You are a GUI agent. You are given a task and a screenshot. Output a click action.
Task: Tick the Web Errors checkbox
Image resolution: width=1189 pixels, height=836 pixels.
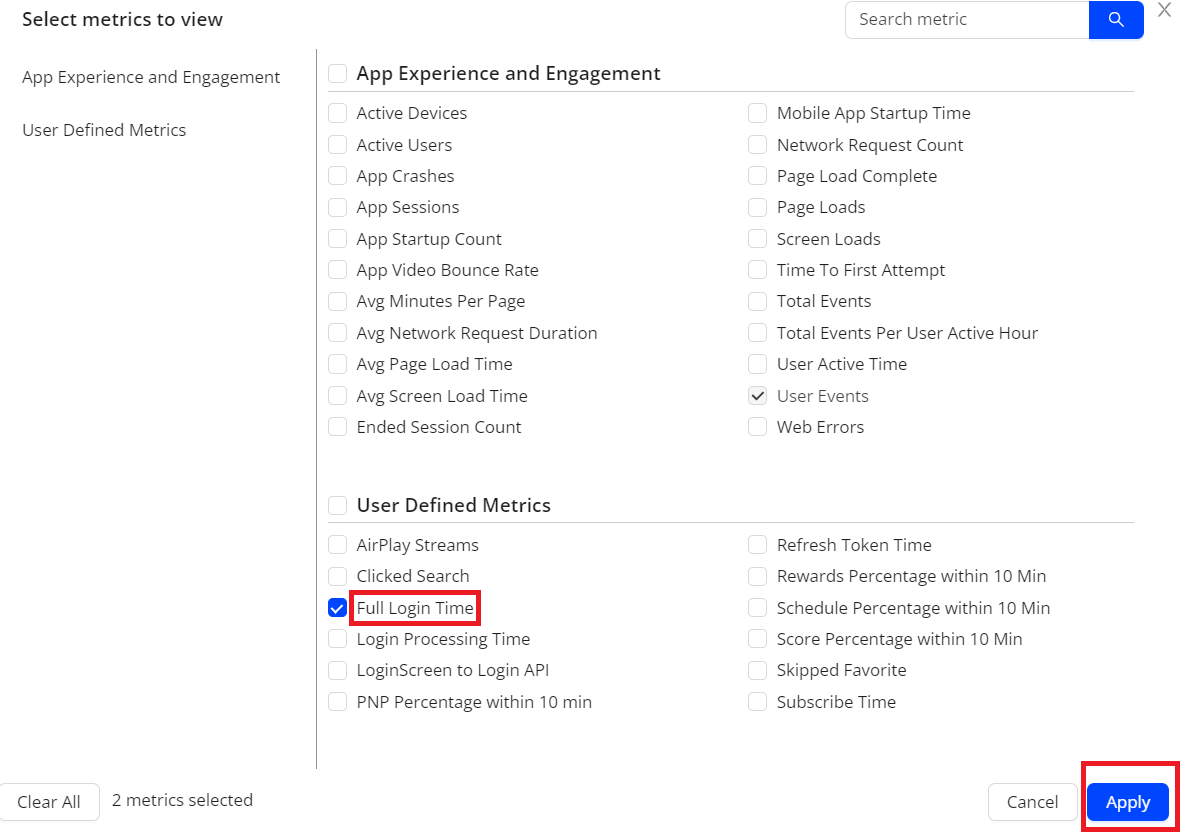click(x=758, y=427)
